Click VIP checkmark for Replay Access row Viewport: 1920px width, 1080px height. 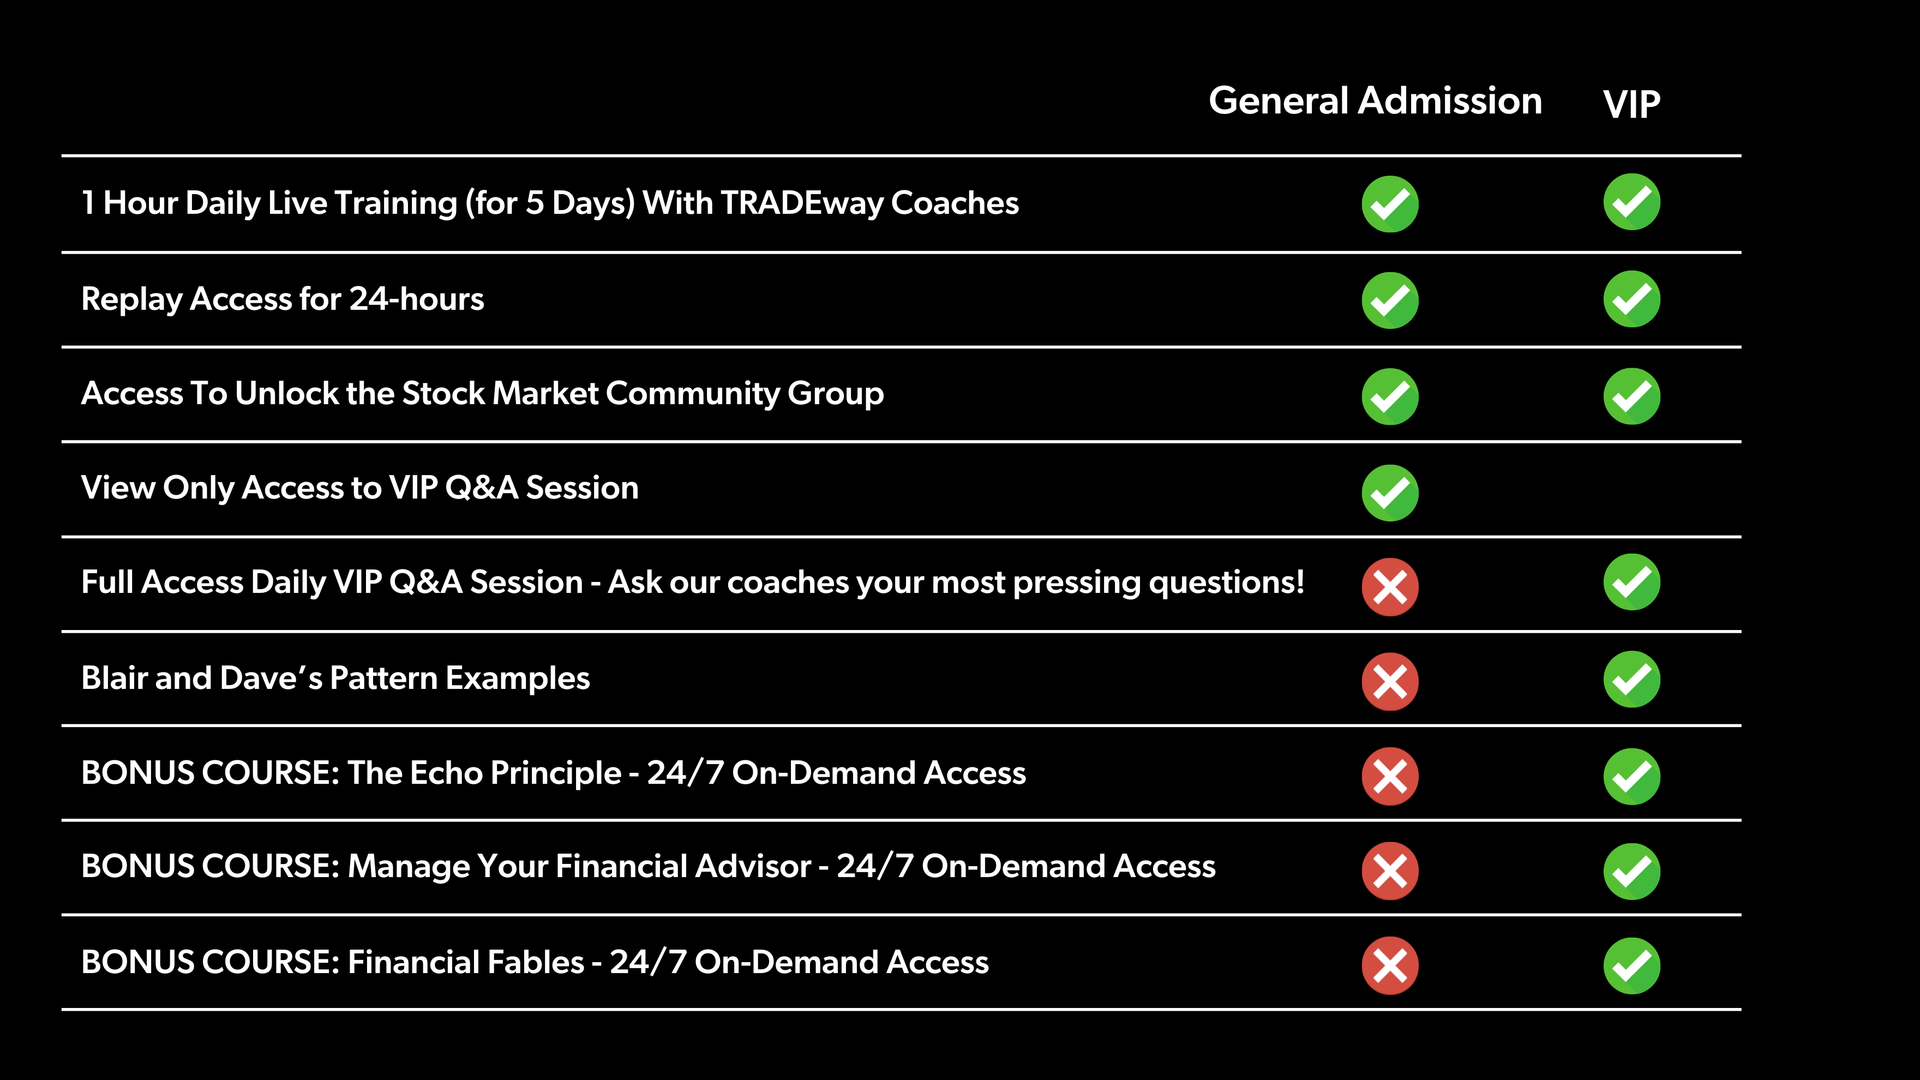coord(1631,299)
